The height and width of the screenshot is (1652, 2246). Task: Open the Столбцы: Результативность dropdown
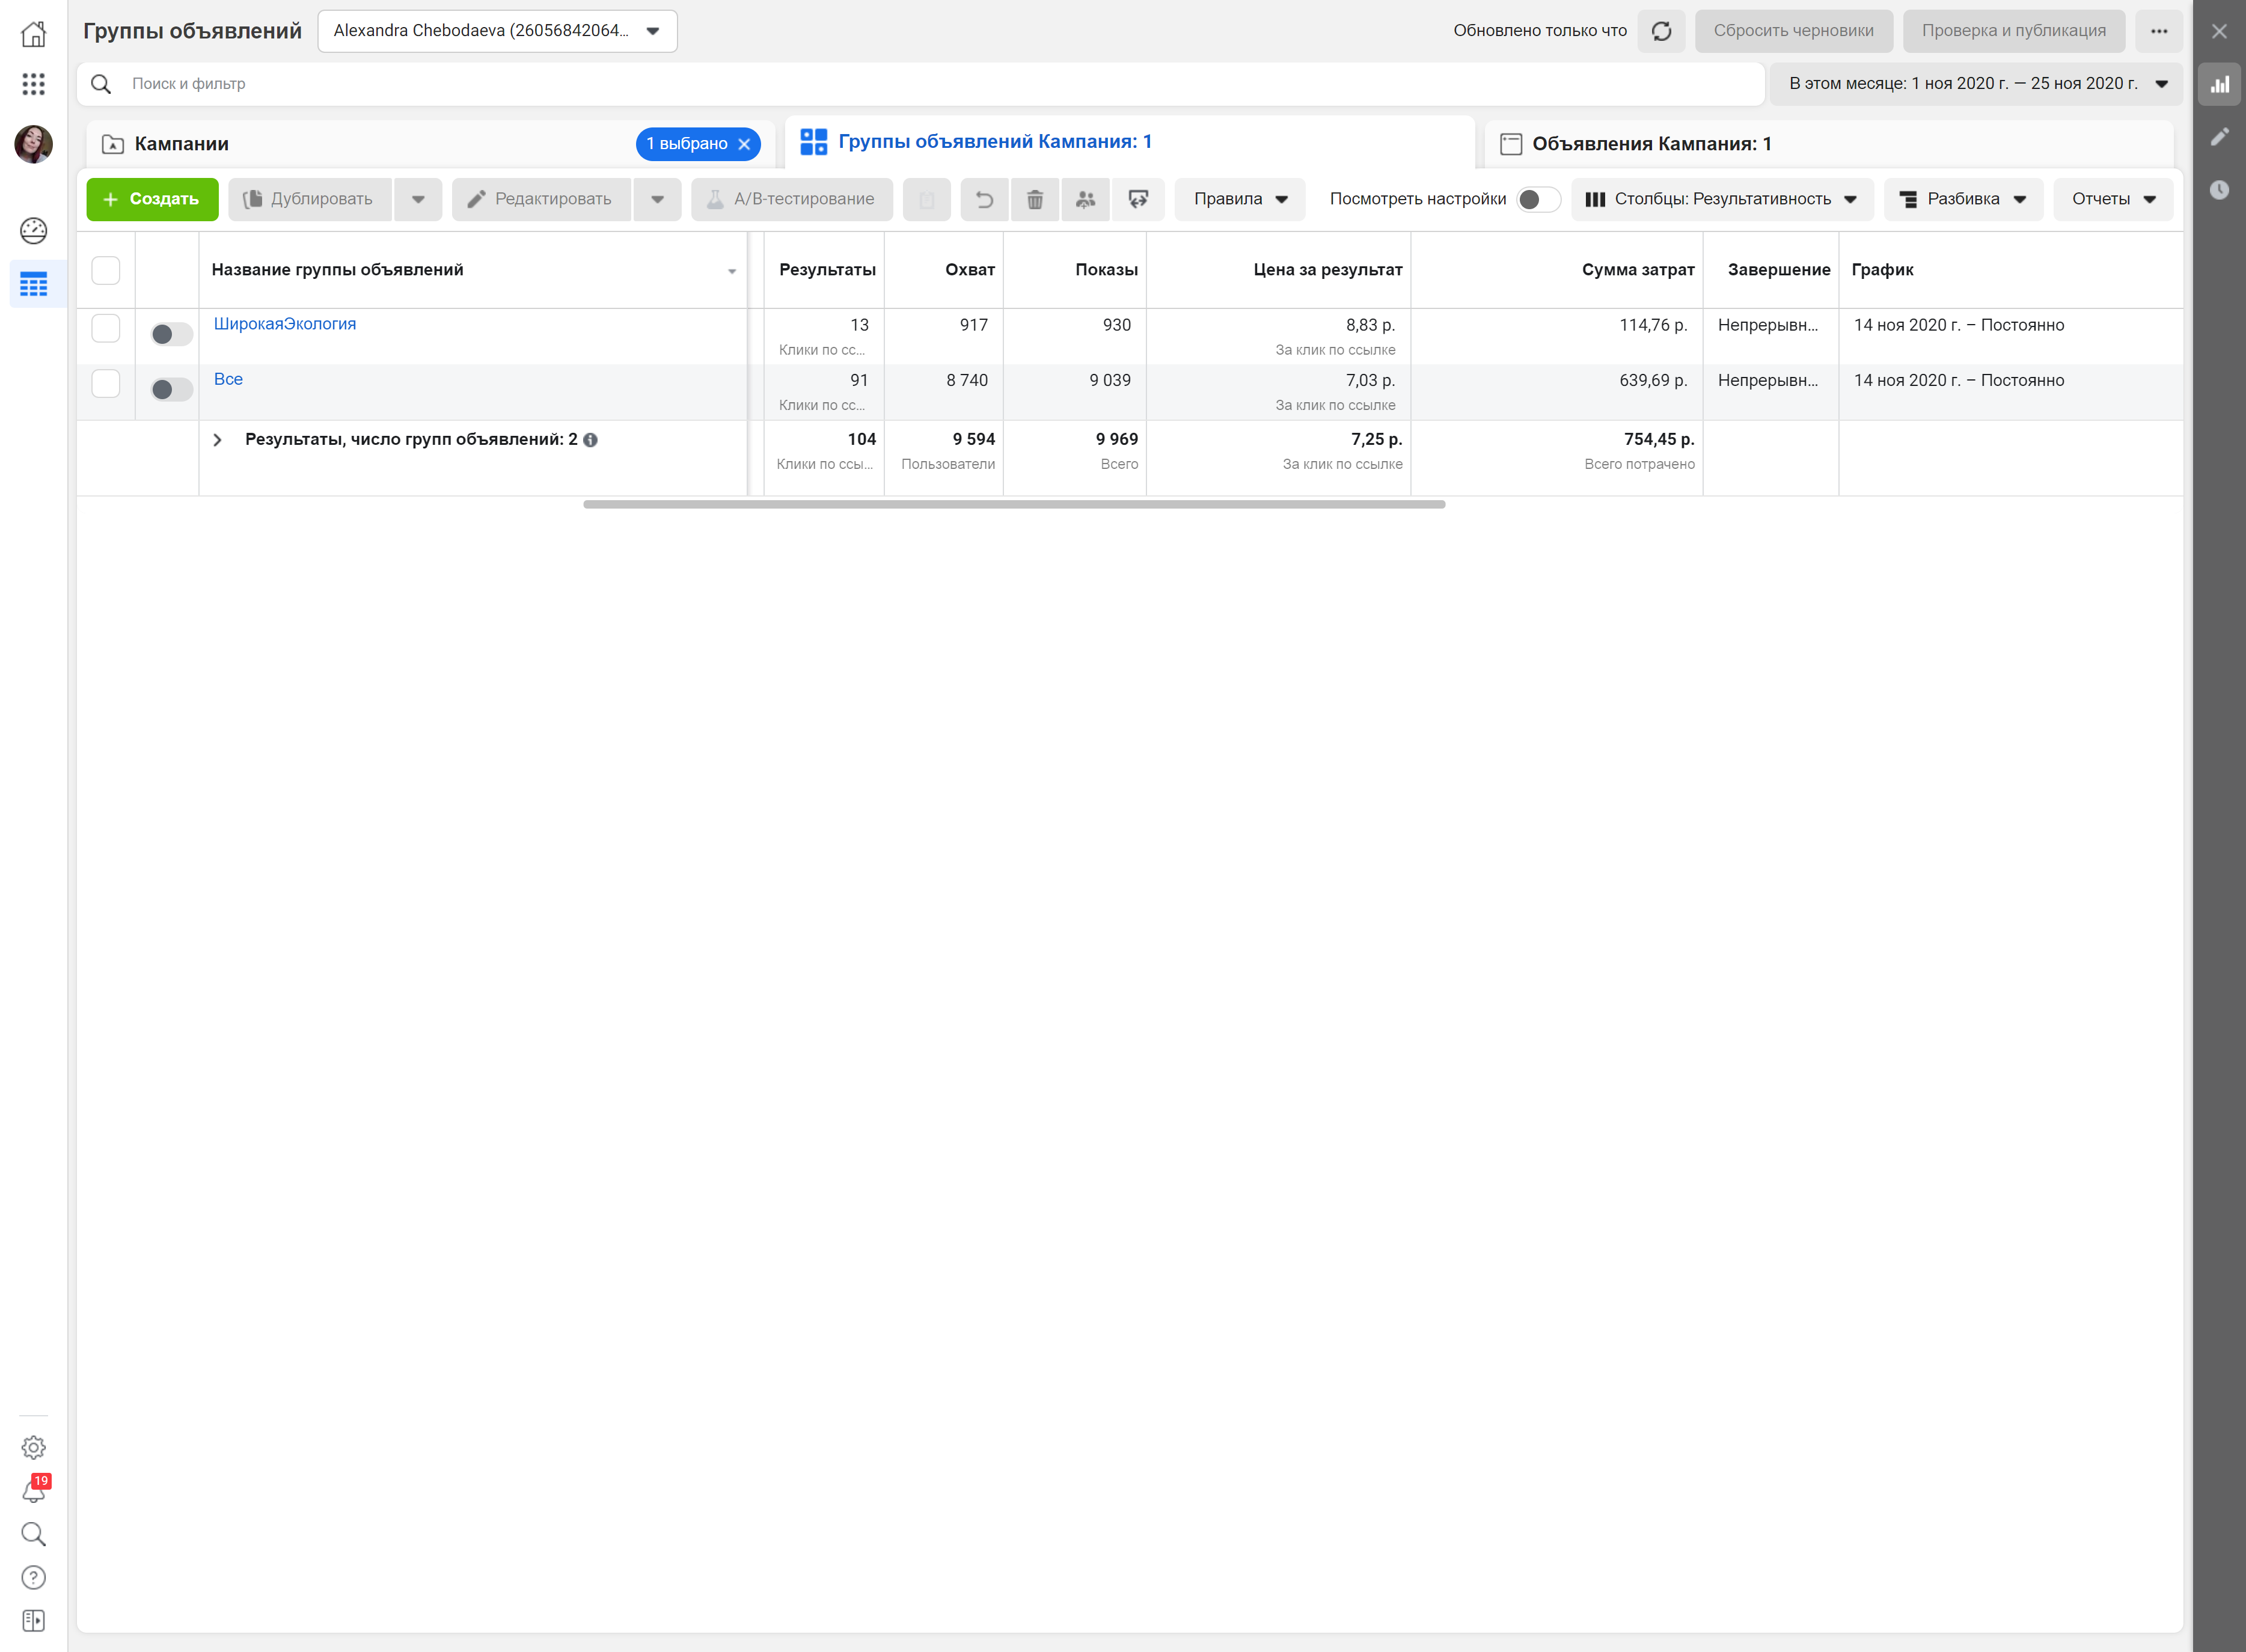point(1722,199)
